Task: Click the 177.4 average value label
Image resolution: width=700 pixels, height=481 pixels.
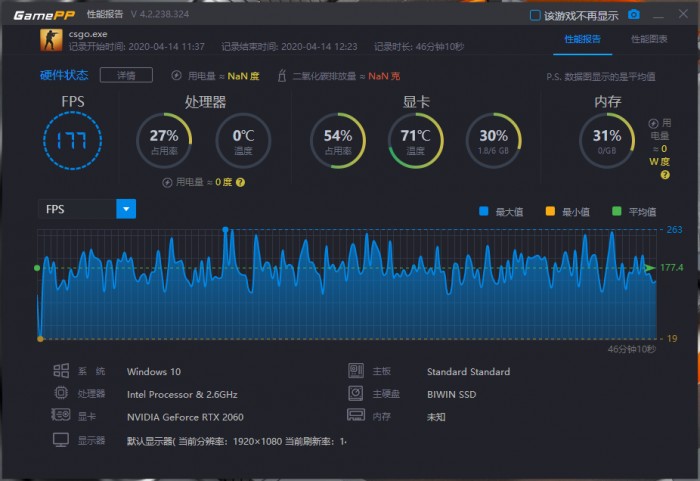Action: pyautogui.click(x=672, y=268)
